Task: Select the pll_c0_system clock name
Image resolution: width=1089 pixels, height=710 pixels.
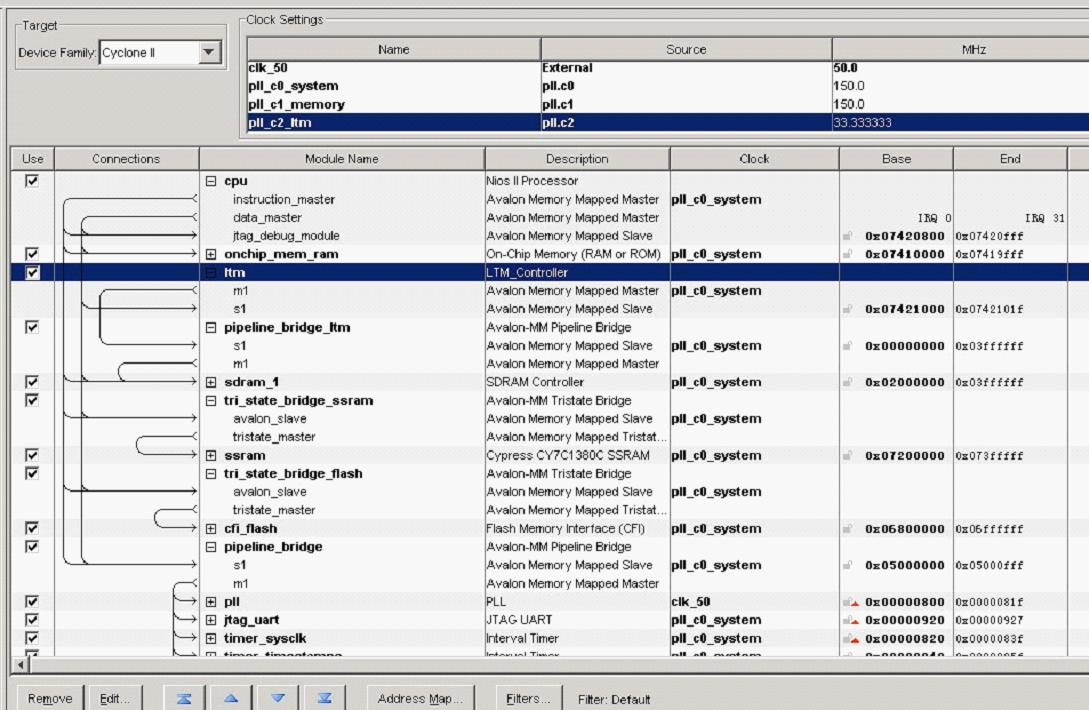Action: [x=293, y=86]
